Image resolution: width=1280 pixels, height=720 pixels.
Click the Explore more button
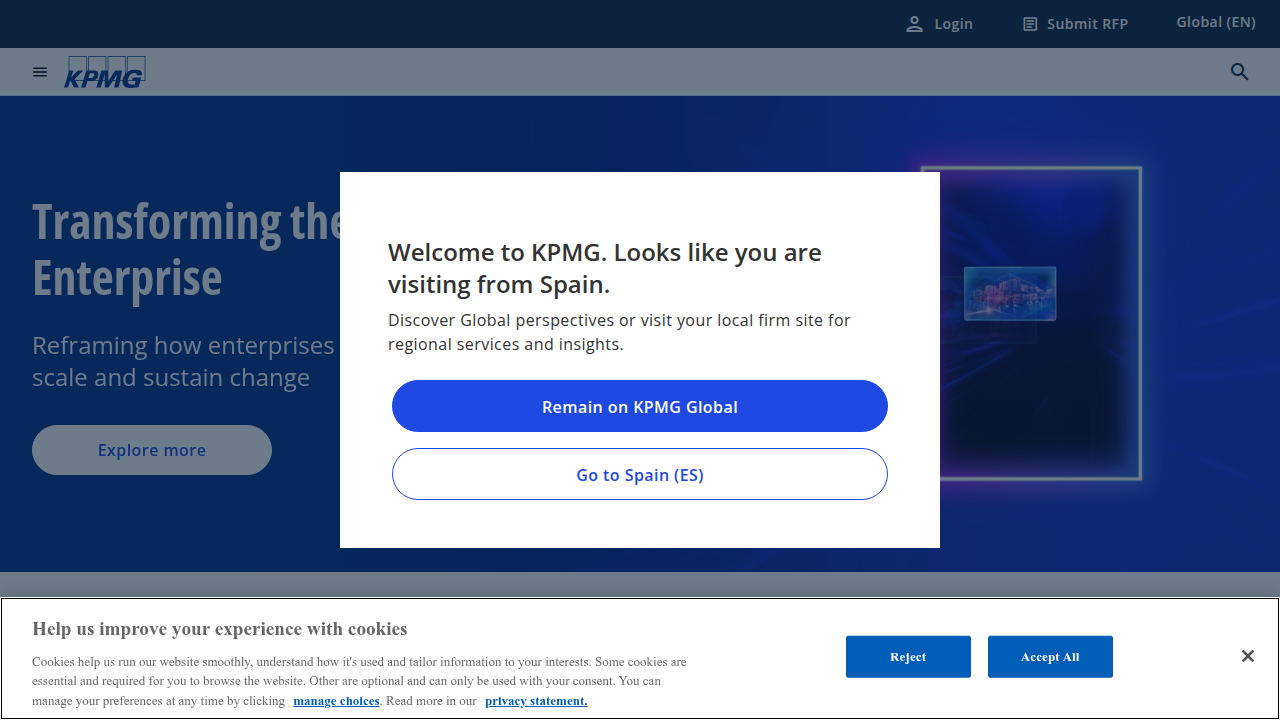tap(152, 450)
